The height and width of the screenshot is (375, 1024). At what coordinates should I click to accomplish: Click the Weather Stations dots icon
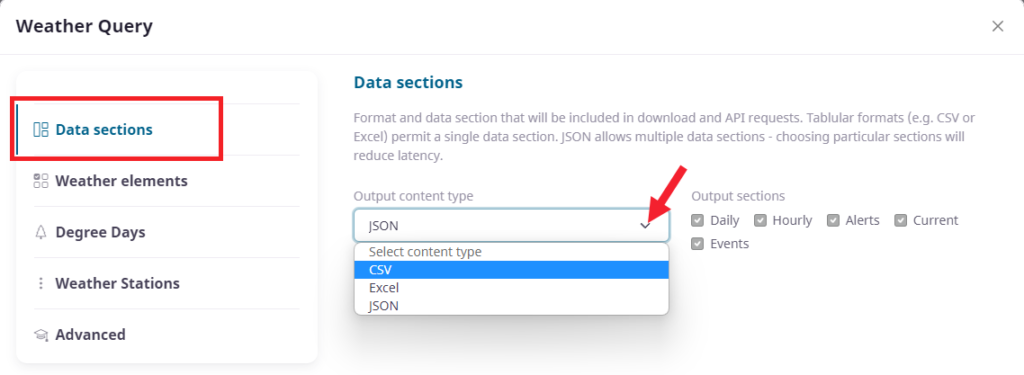(x=40, y=284)
